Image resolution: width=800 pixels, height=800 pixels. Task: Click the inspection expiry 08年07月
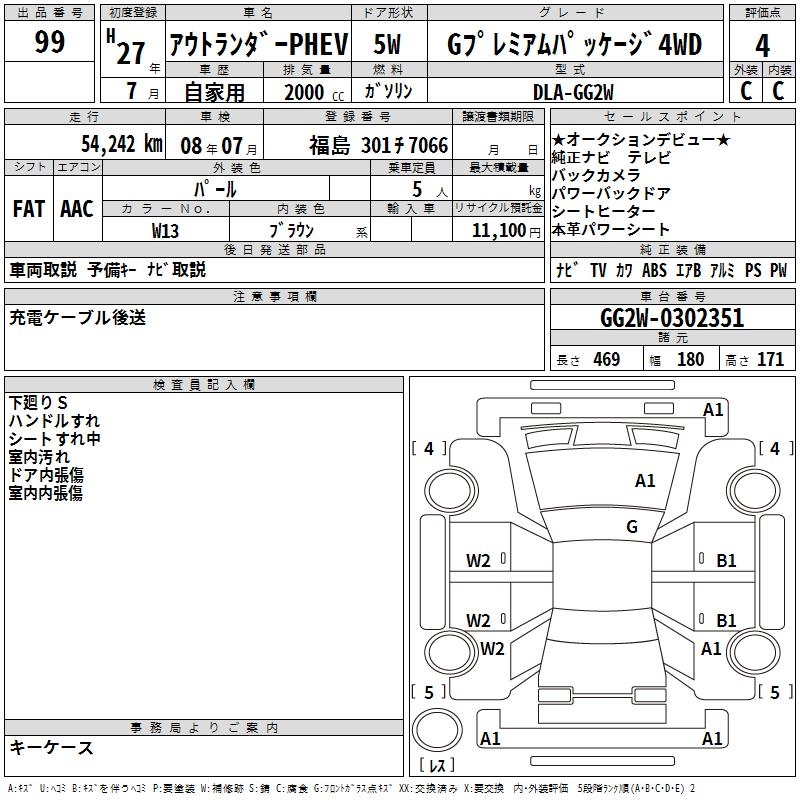point(219,146)
